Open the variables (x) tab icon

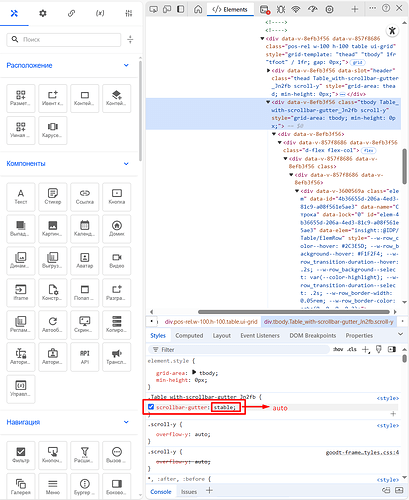tap(100, 13)
